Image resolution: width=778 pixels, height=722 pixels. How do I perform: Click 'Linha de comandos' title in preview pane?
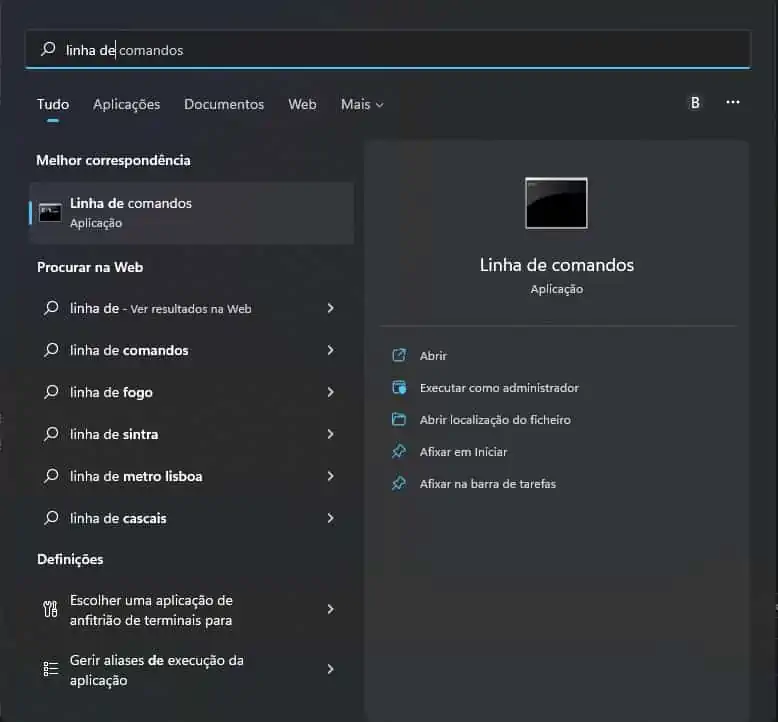[557, 265]
